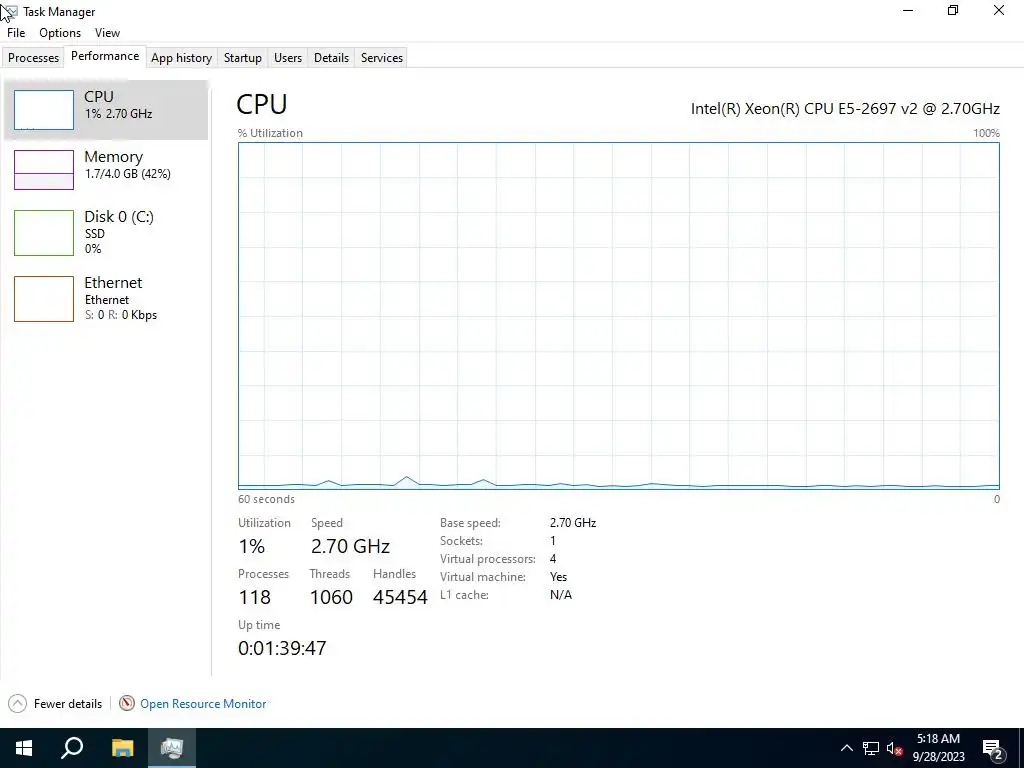Click the L1 cache N/A value

(561, 595)
